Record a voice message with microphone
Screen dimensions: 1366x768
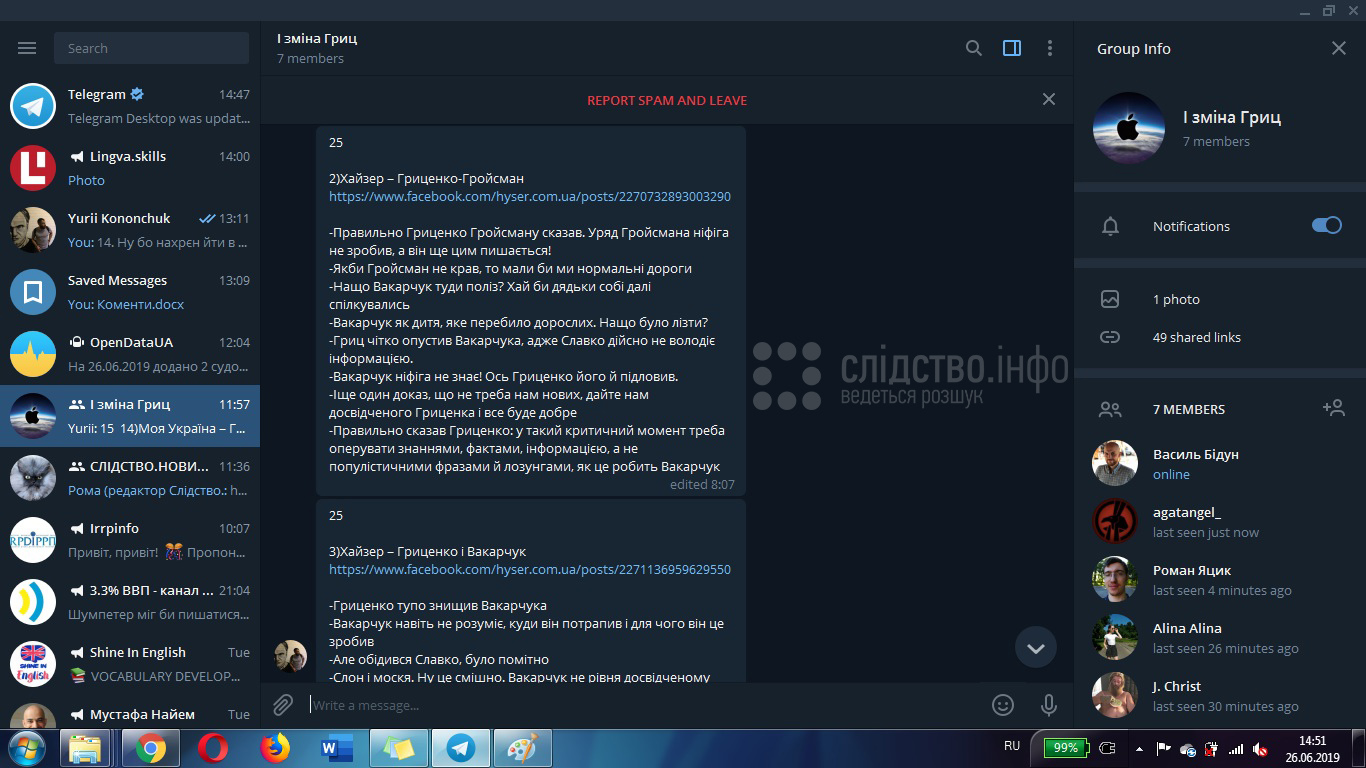(1049, 705)
